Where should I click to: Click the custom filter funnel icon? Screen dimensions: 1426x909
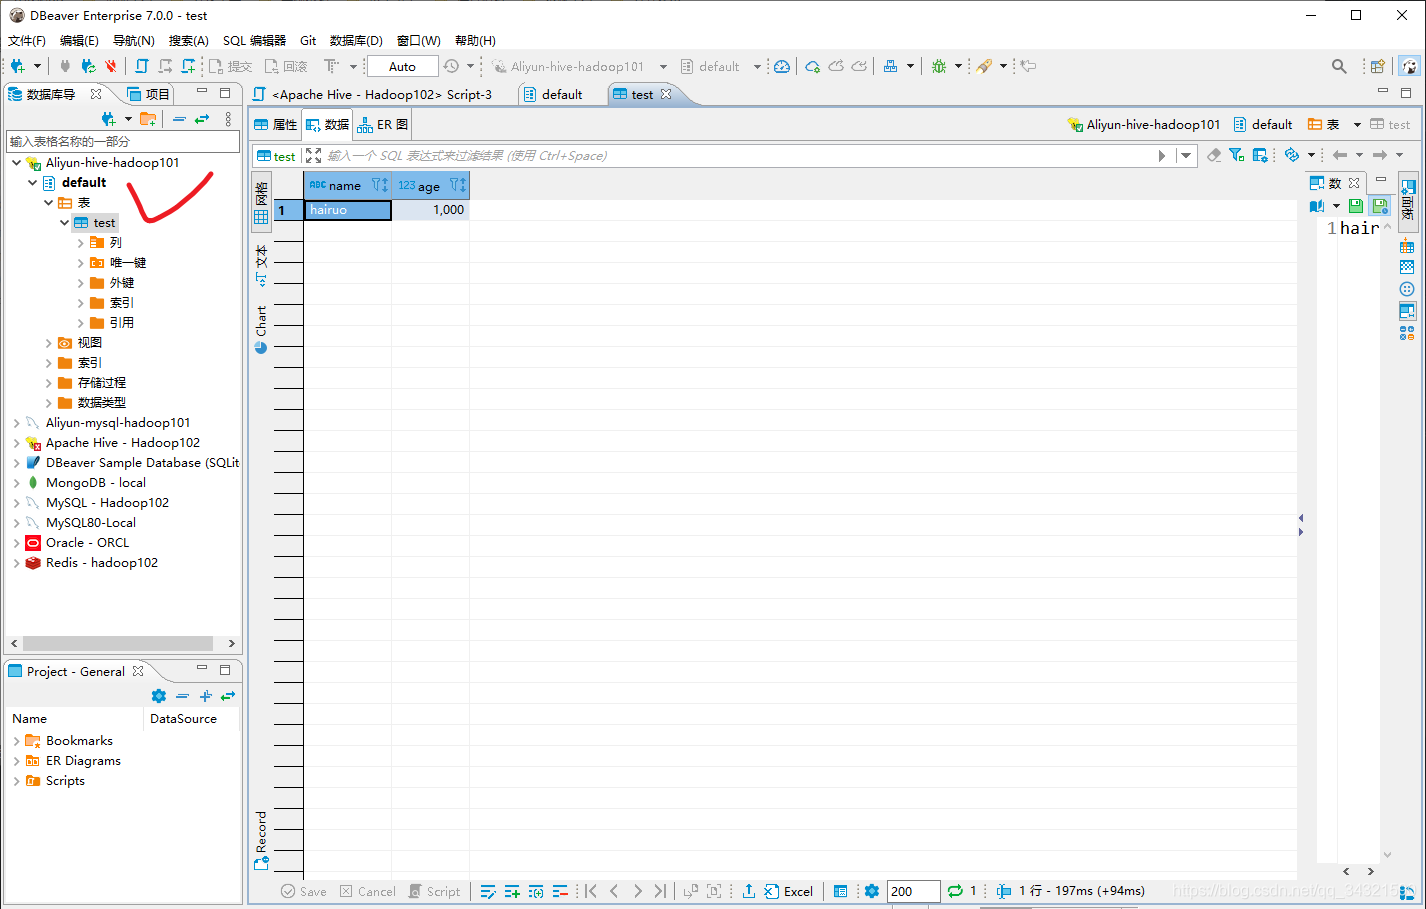click(1237, 155)
